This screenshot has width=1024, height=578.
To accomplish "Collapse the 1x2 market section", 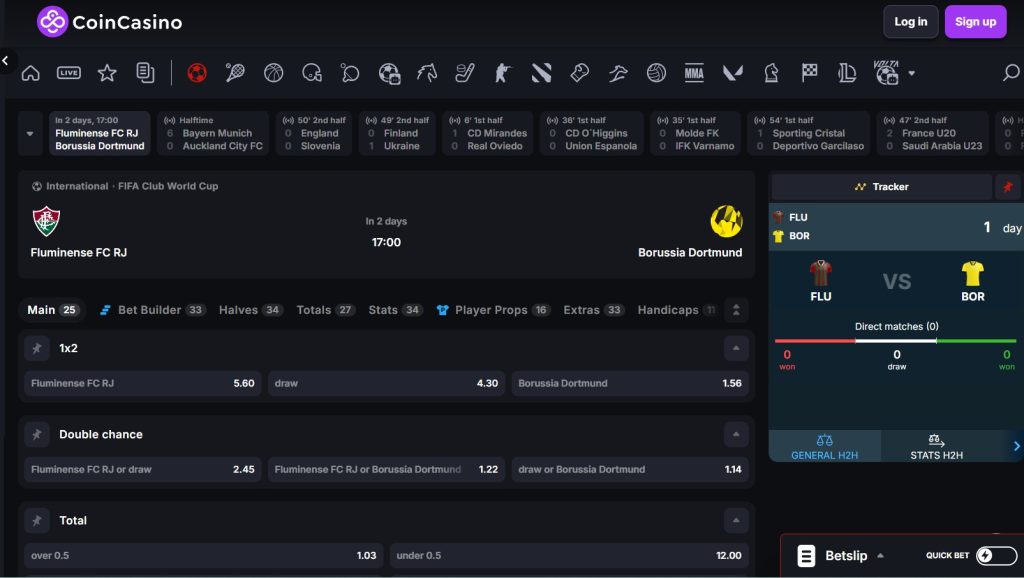I will tap(736, 348).
